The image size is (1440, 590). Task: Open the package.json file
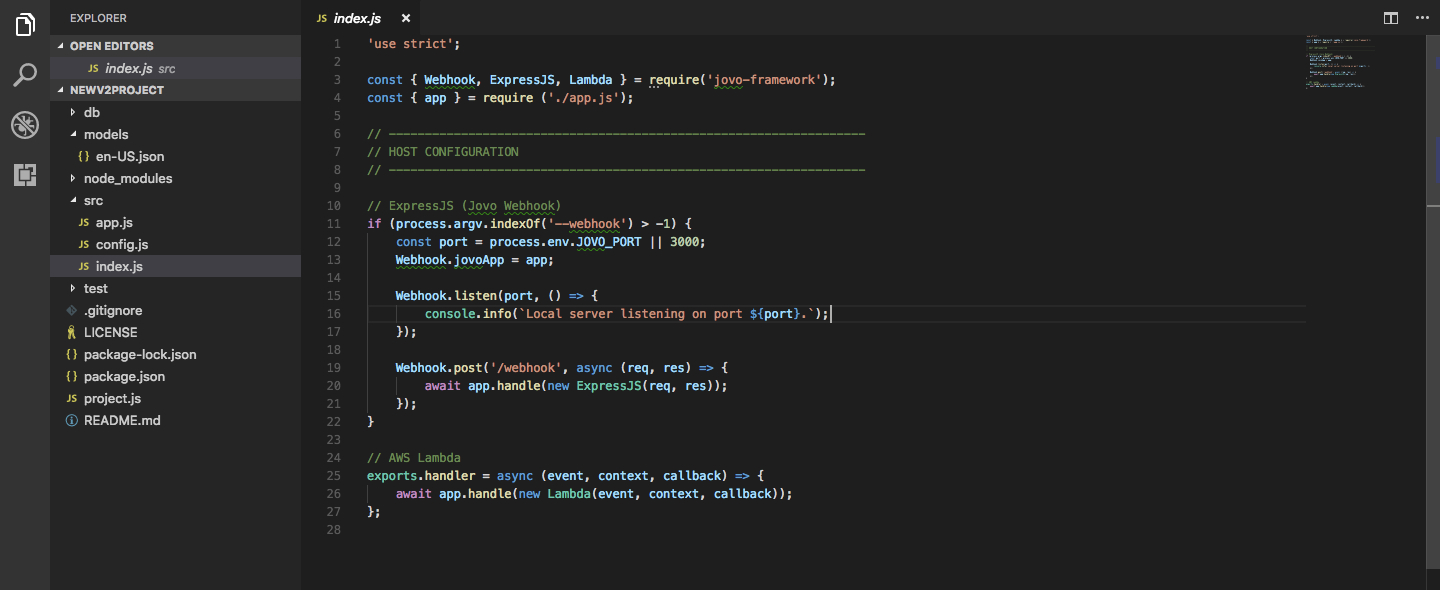point(124,376)
